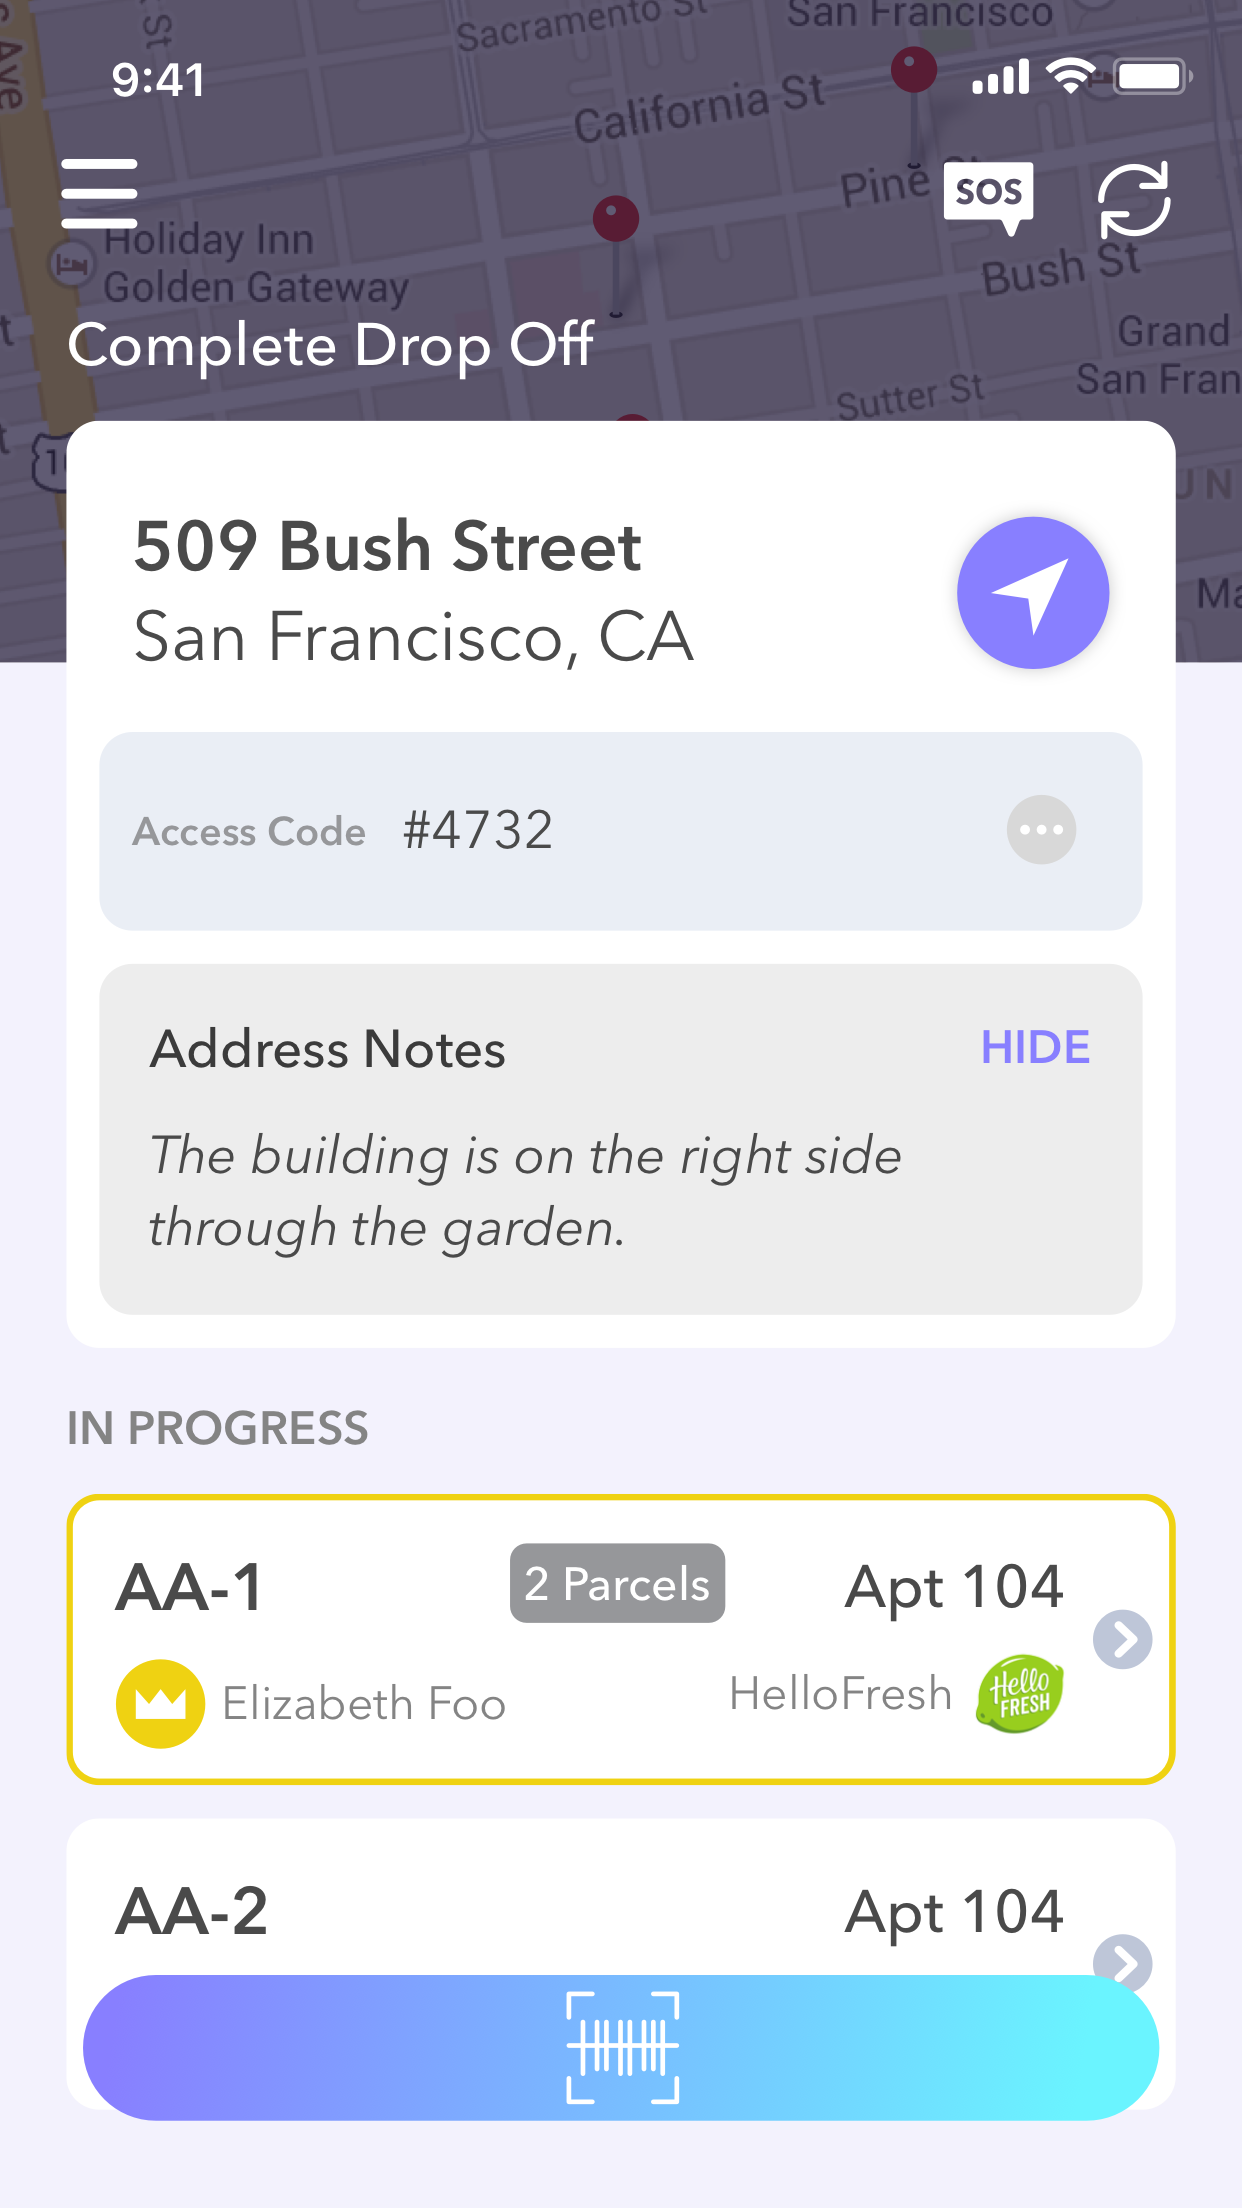Expand AA-1 parcel details chevron

[1122, 1639]
